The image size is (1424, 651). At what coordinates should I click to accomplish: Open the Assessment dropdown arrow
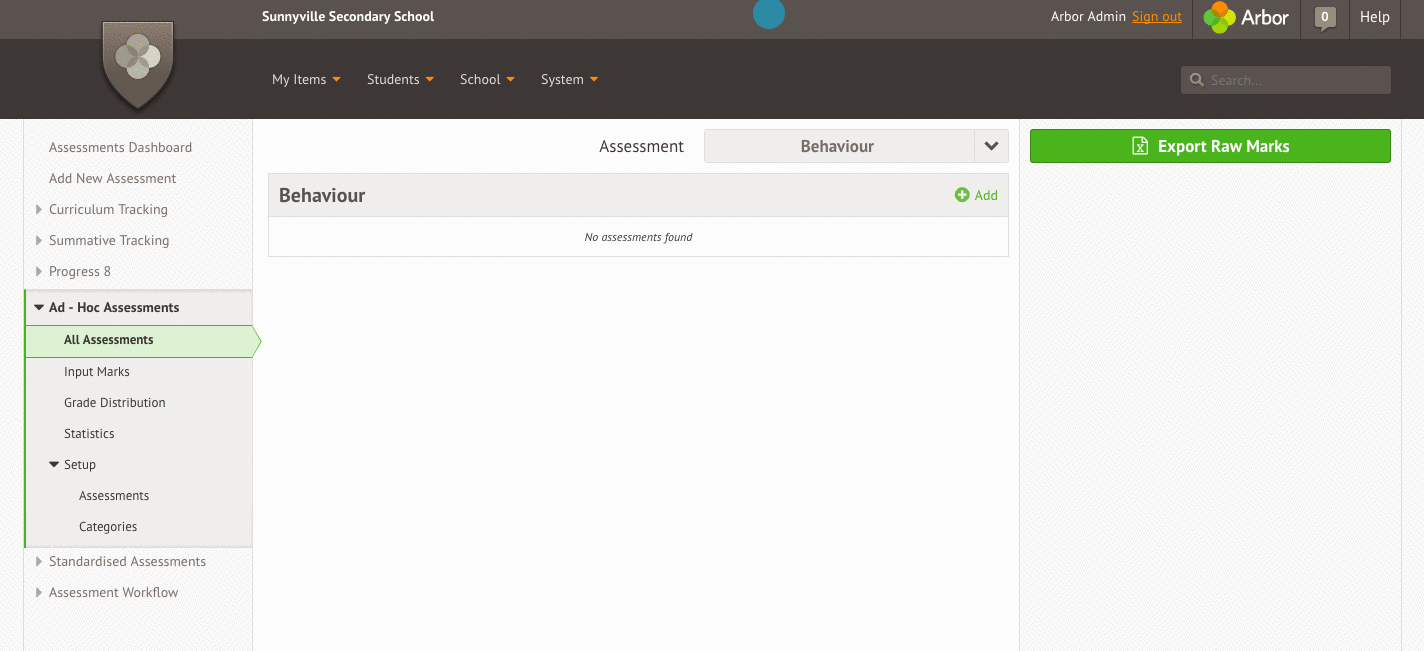pos(991,146)
